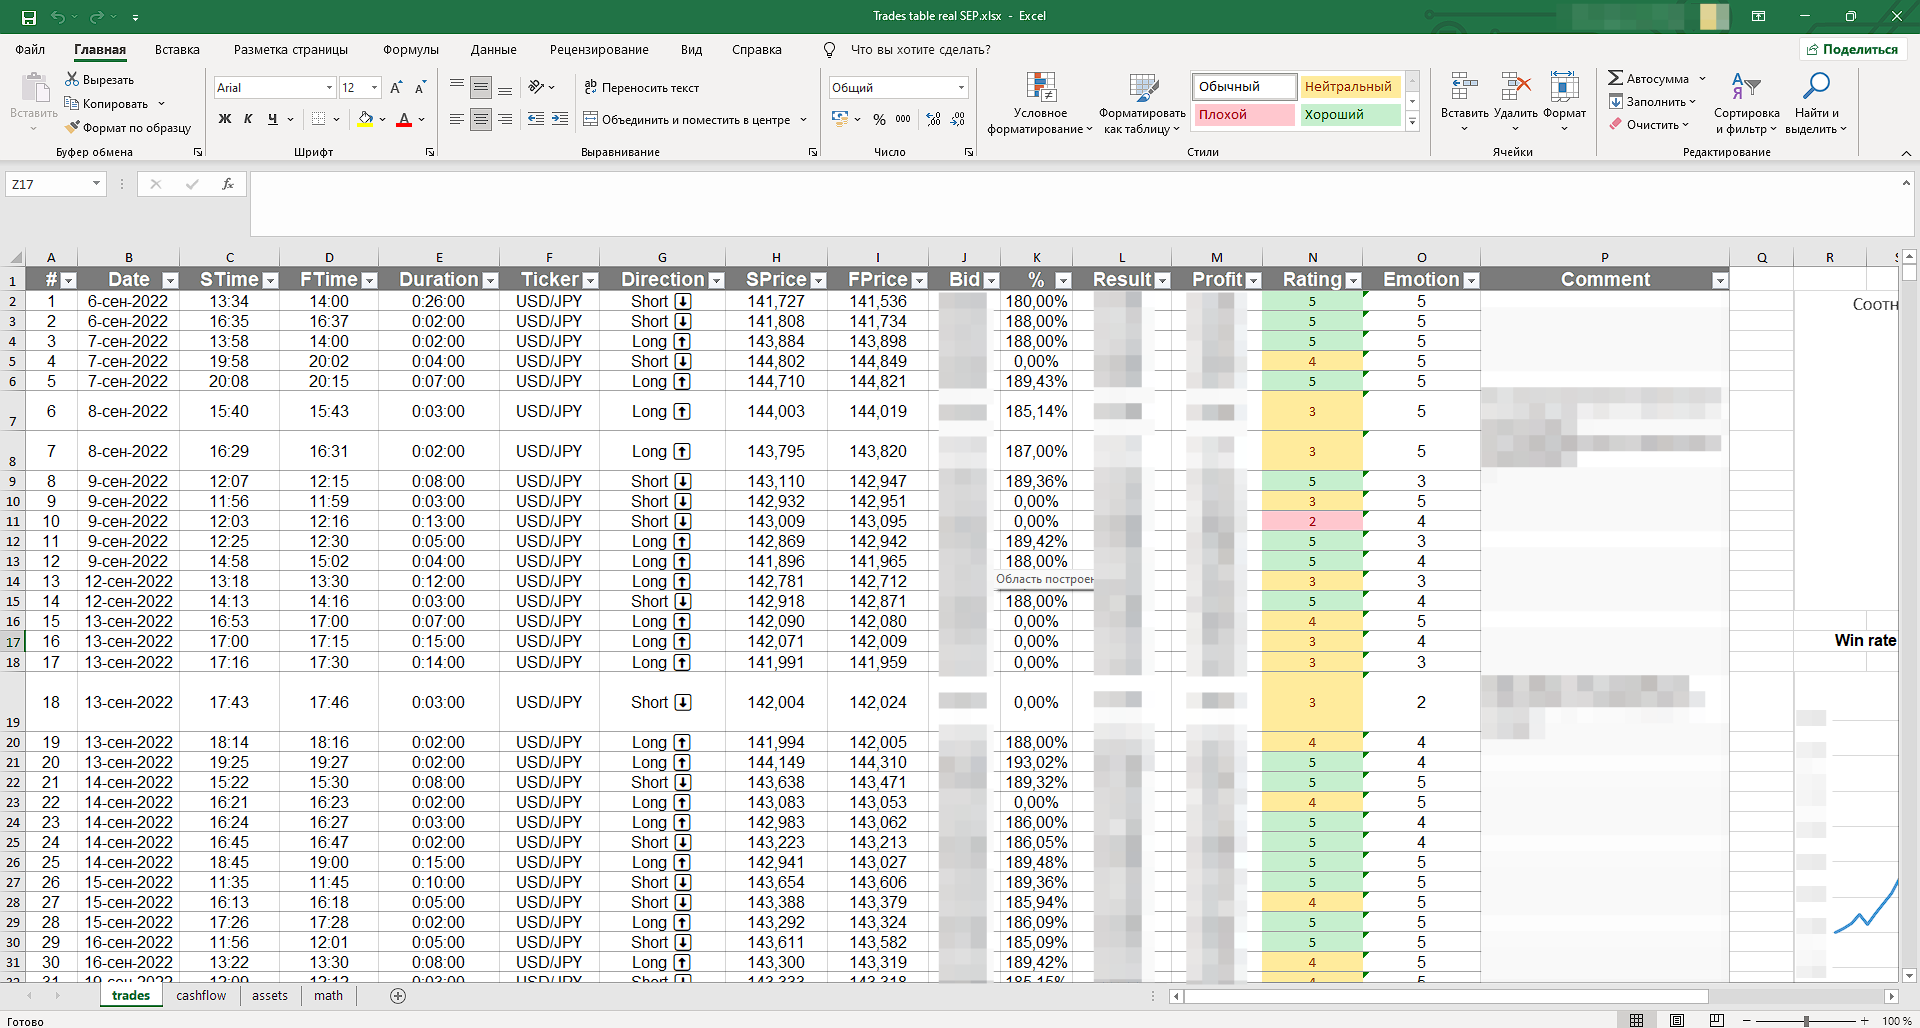This screenshot has height=1028, width=1920.
Task: Switch to Page Layout view in status bar
Action: click(1677, 1021)
